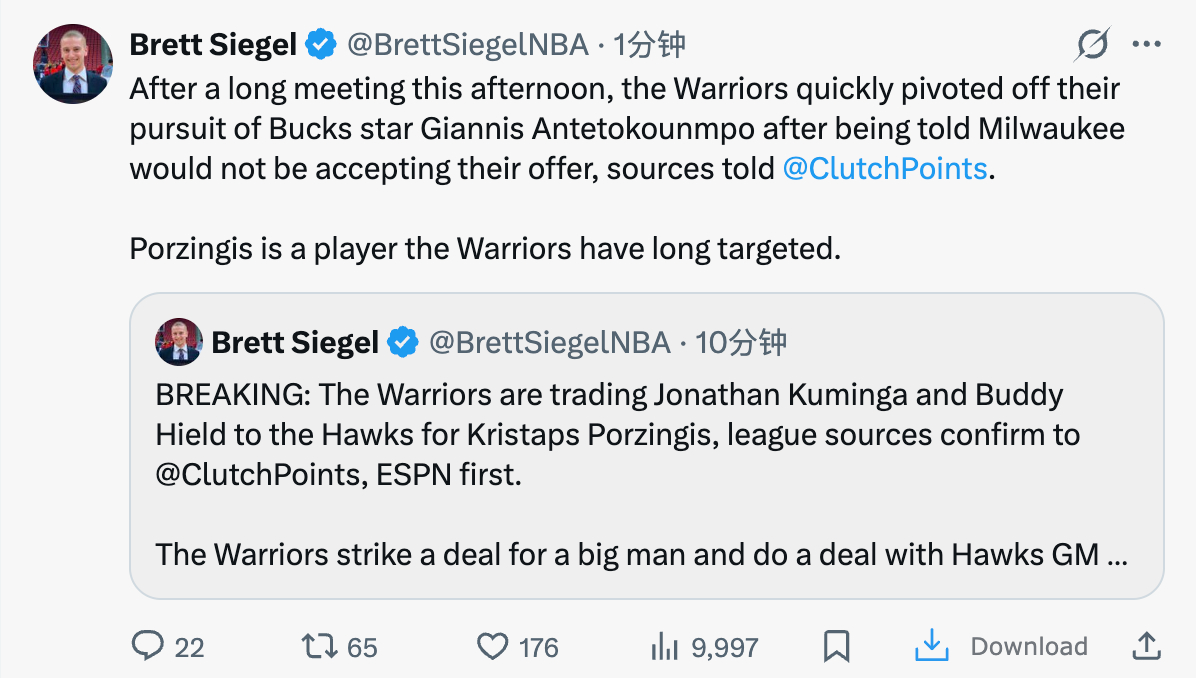
Task: Click the repost arrows icon
Action: pos(319,646)
